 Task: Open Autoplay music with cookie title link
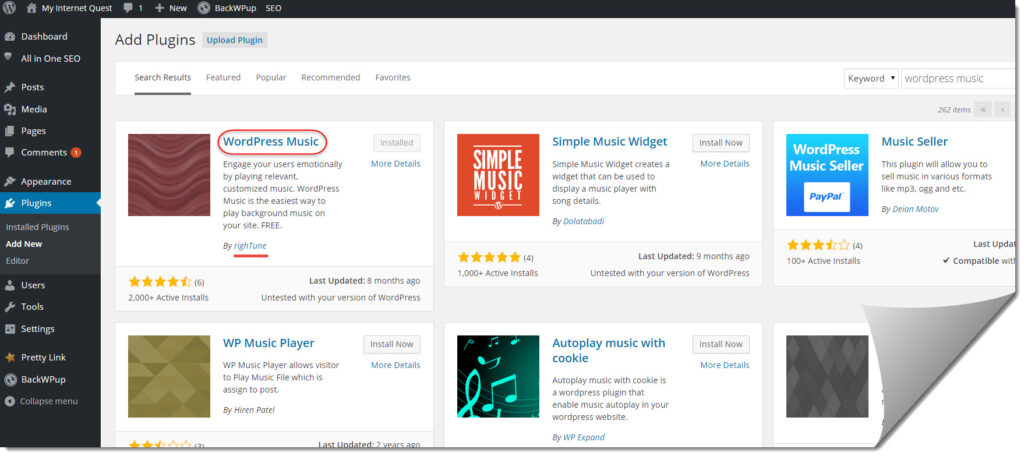(609, 350)
